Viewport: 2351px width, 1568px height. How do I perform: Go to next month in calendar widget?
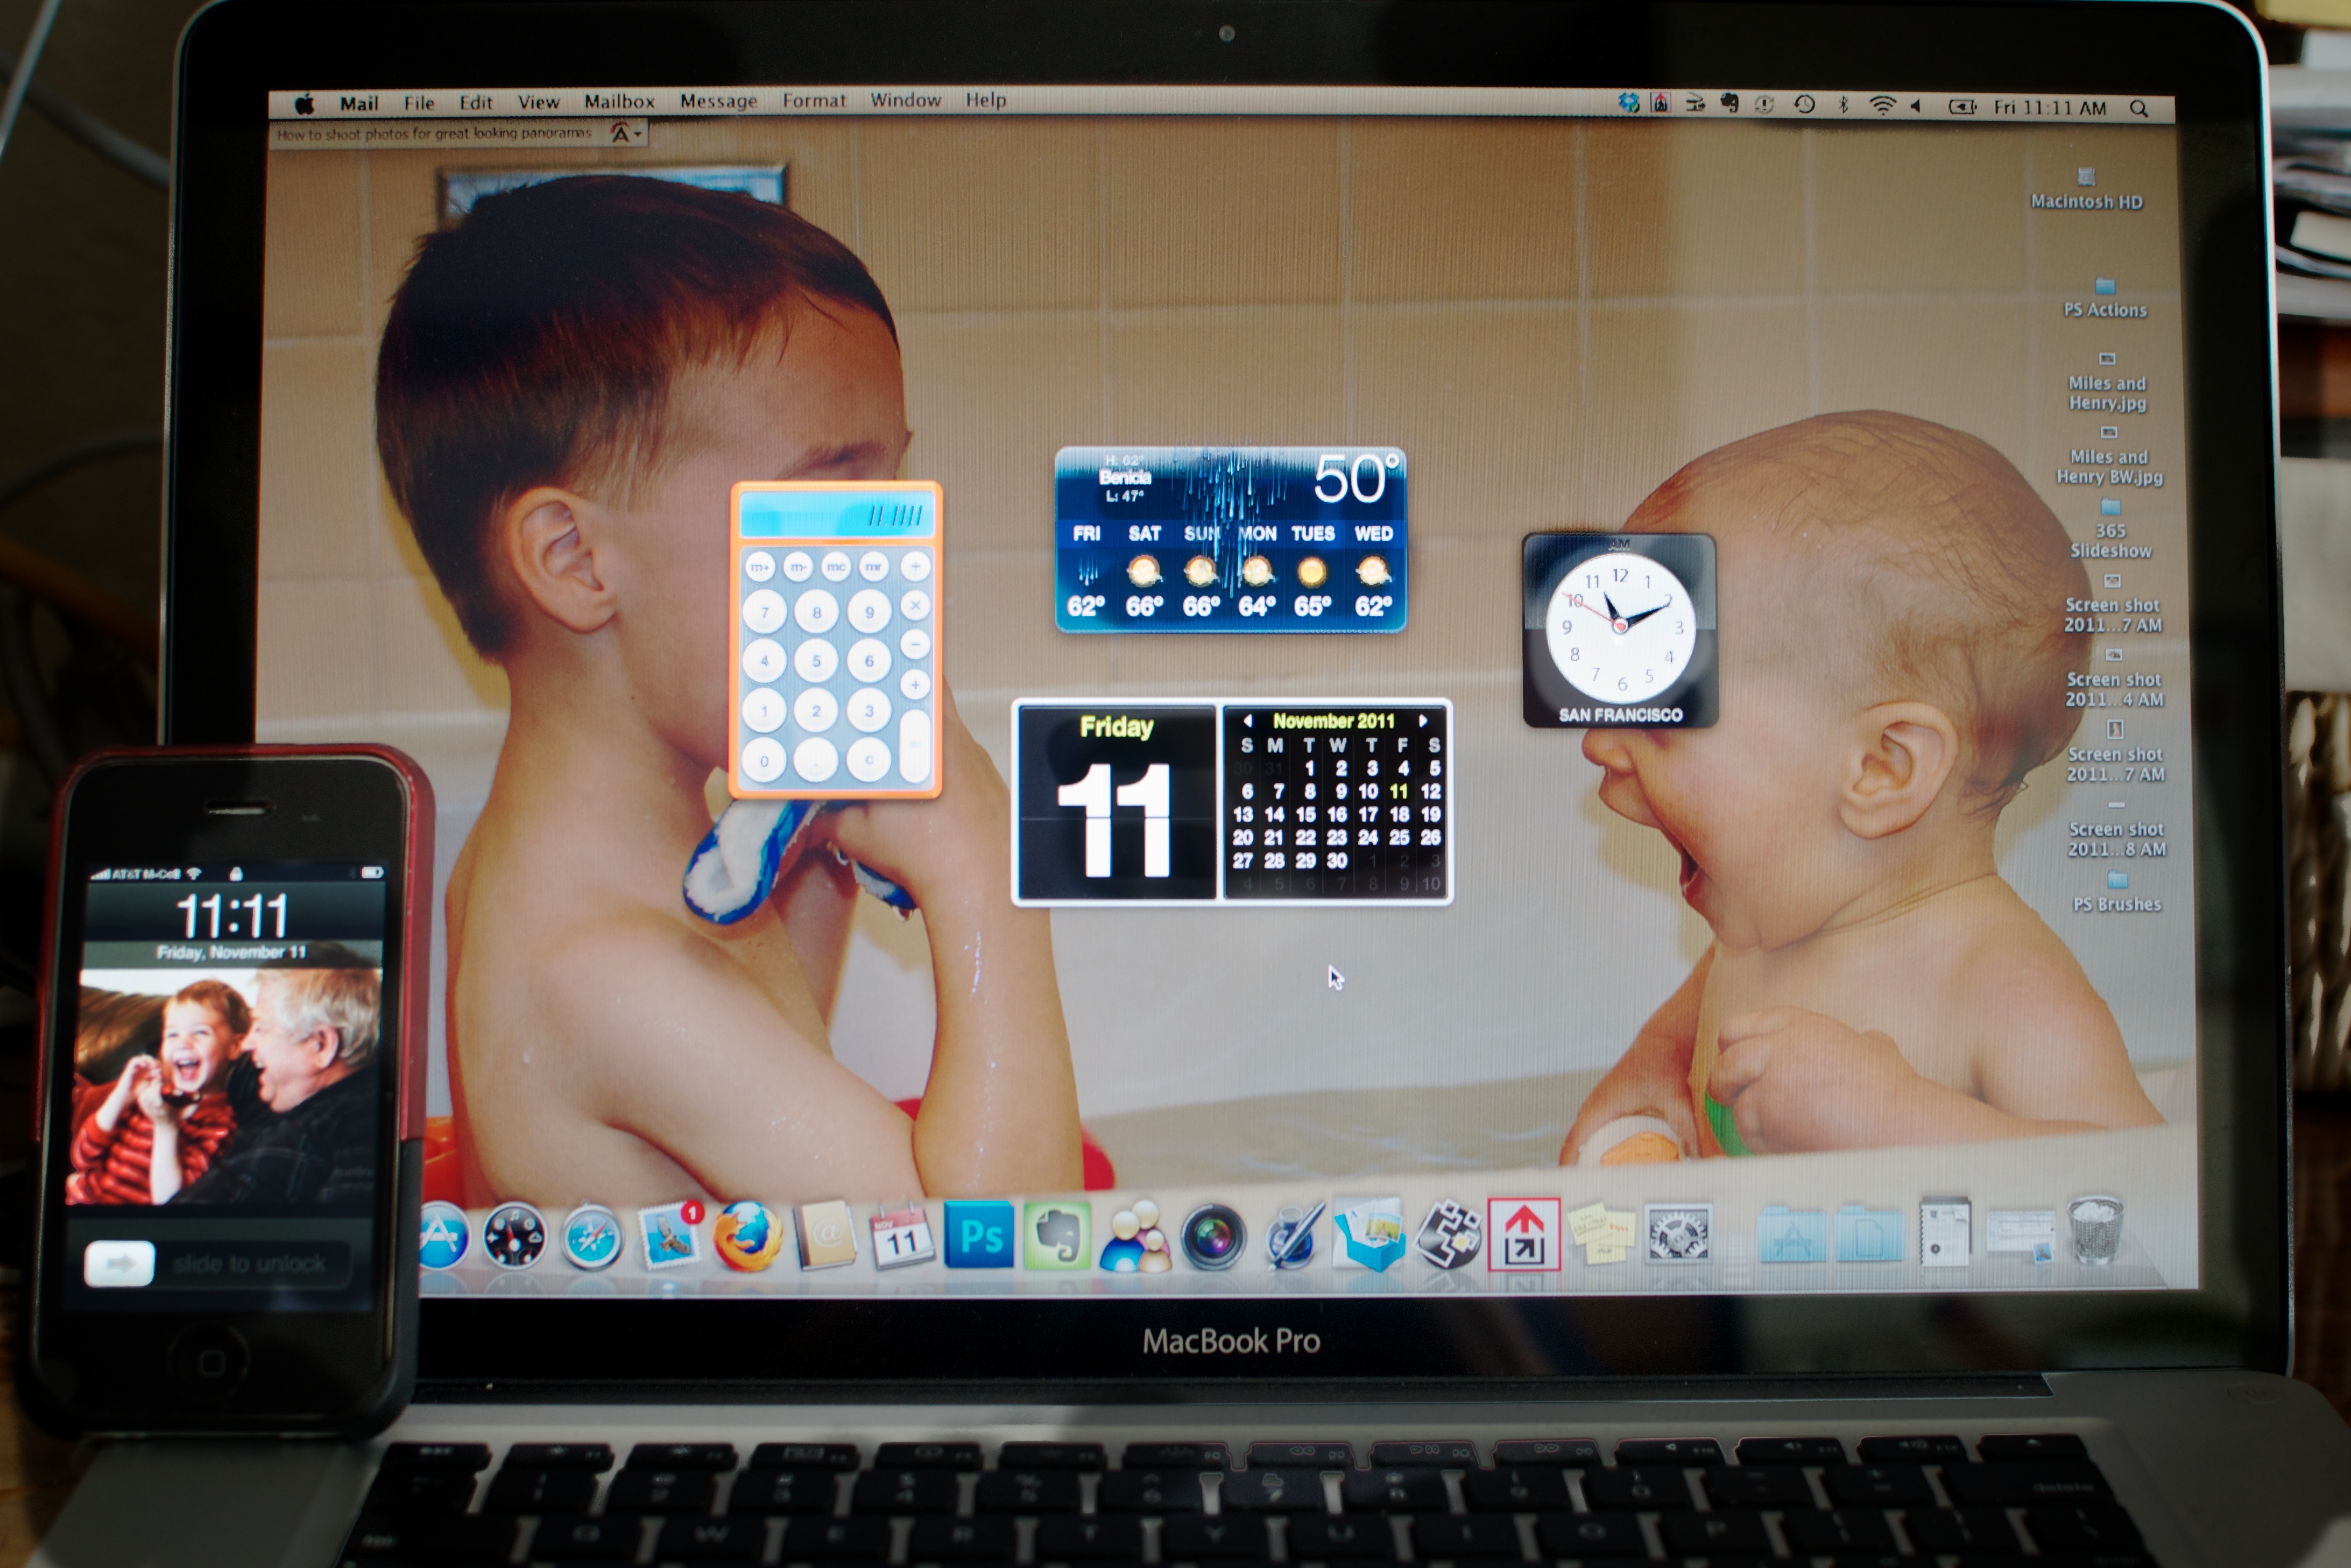pyautogui.click(x=1423, y=720)
